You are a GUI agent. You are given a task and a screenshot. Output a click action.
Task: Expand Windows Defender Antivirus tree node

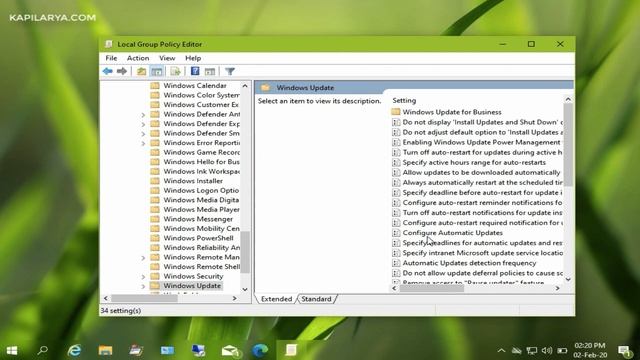[x=143, y=115]
